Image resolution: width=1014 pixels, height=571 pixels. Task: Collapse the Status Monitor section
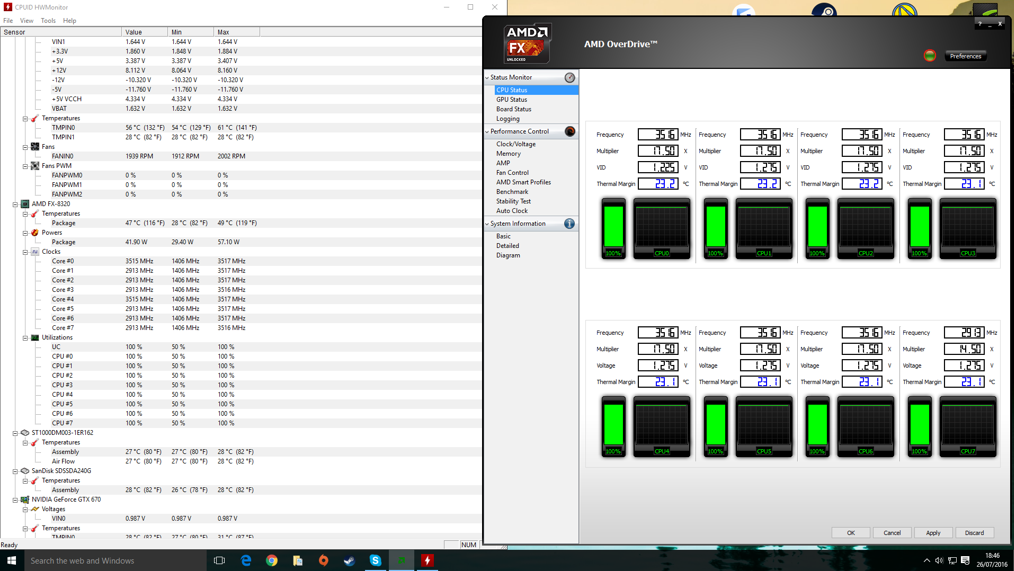click(x=487, y=78)
